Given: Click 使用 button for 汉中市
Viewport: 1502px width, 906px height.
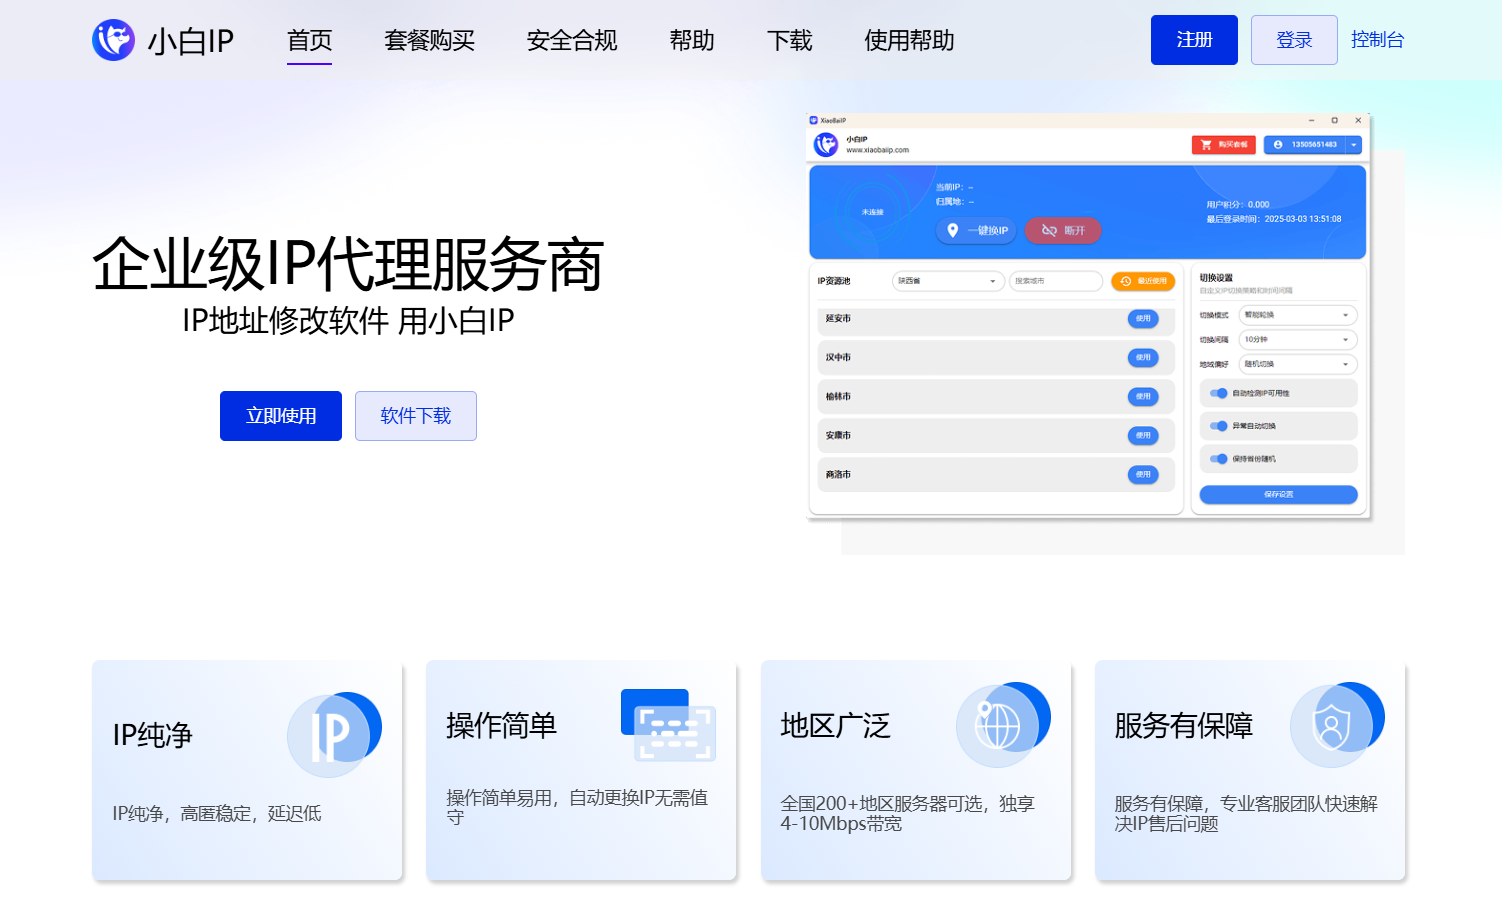Looking at the screenshot, I should coord(1143,357).
